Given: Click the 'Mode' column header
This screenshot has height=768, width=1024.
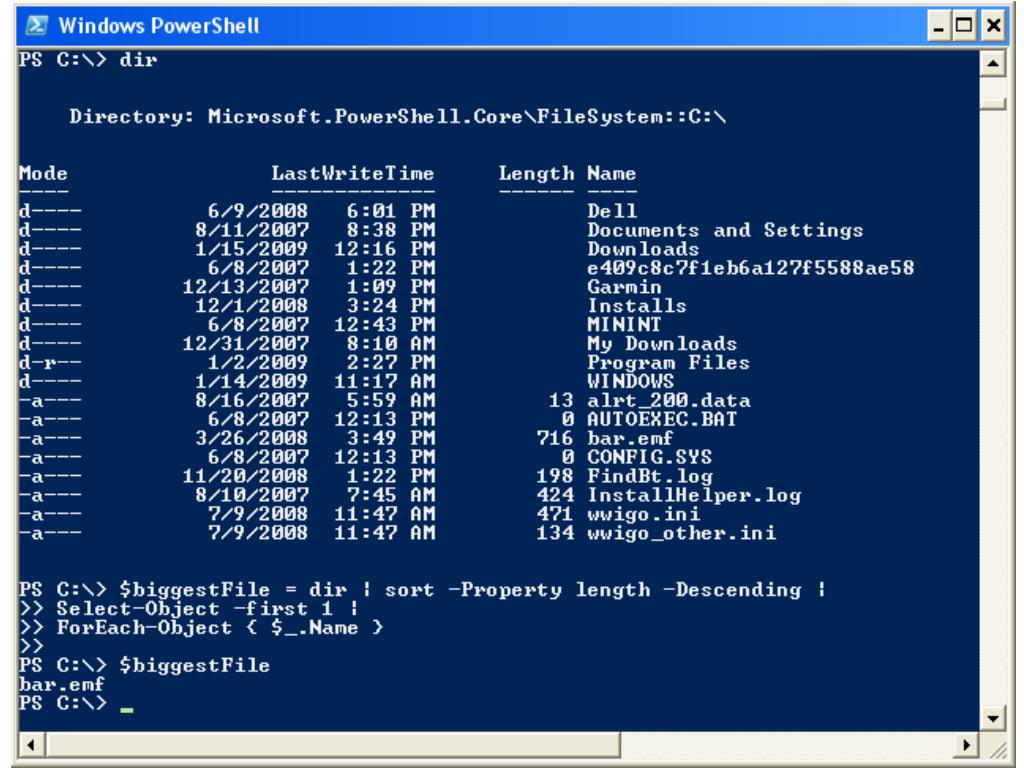Looking at the screenshot, I should click(43, 173).
